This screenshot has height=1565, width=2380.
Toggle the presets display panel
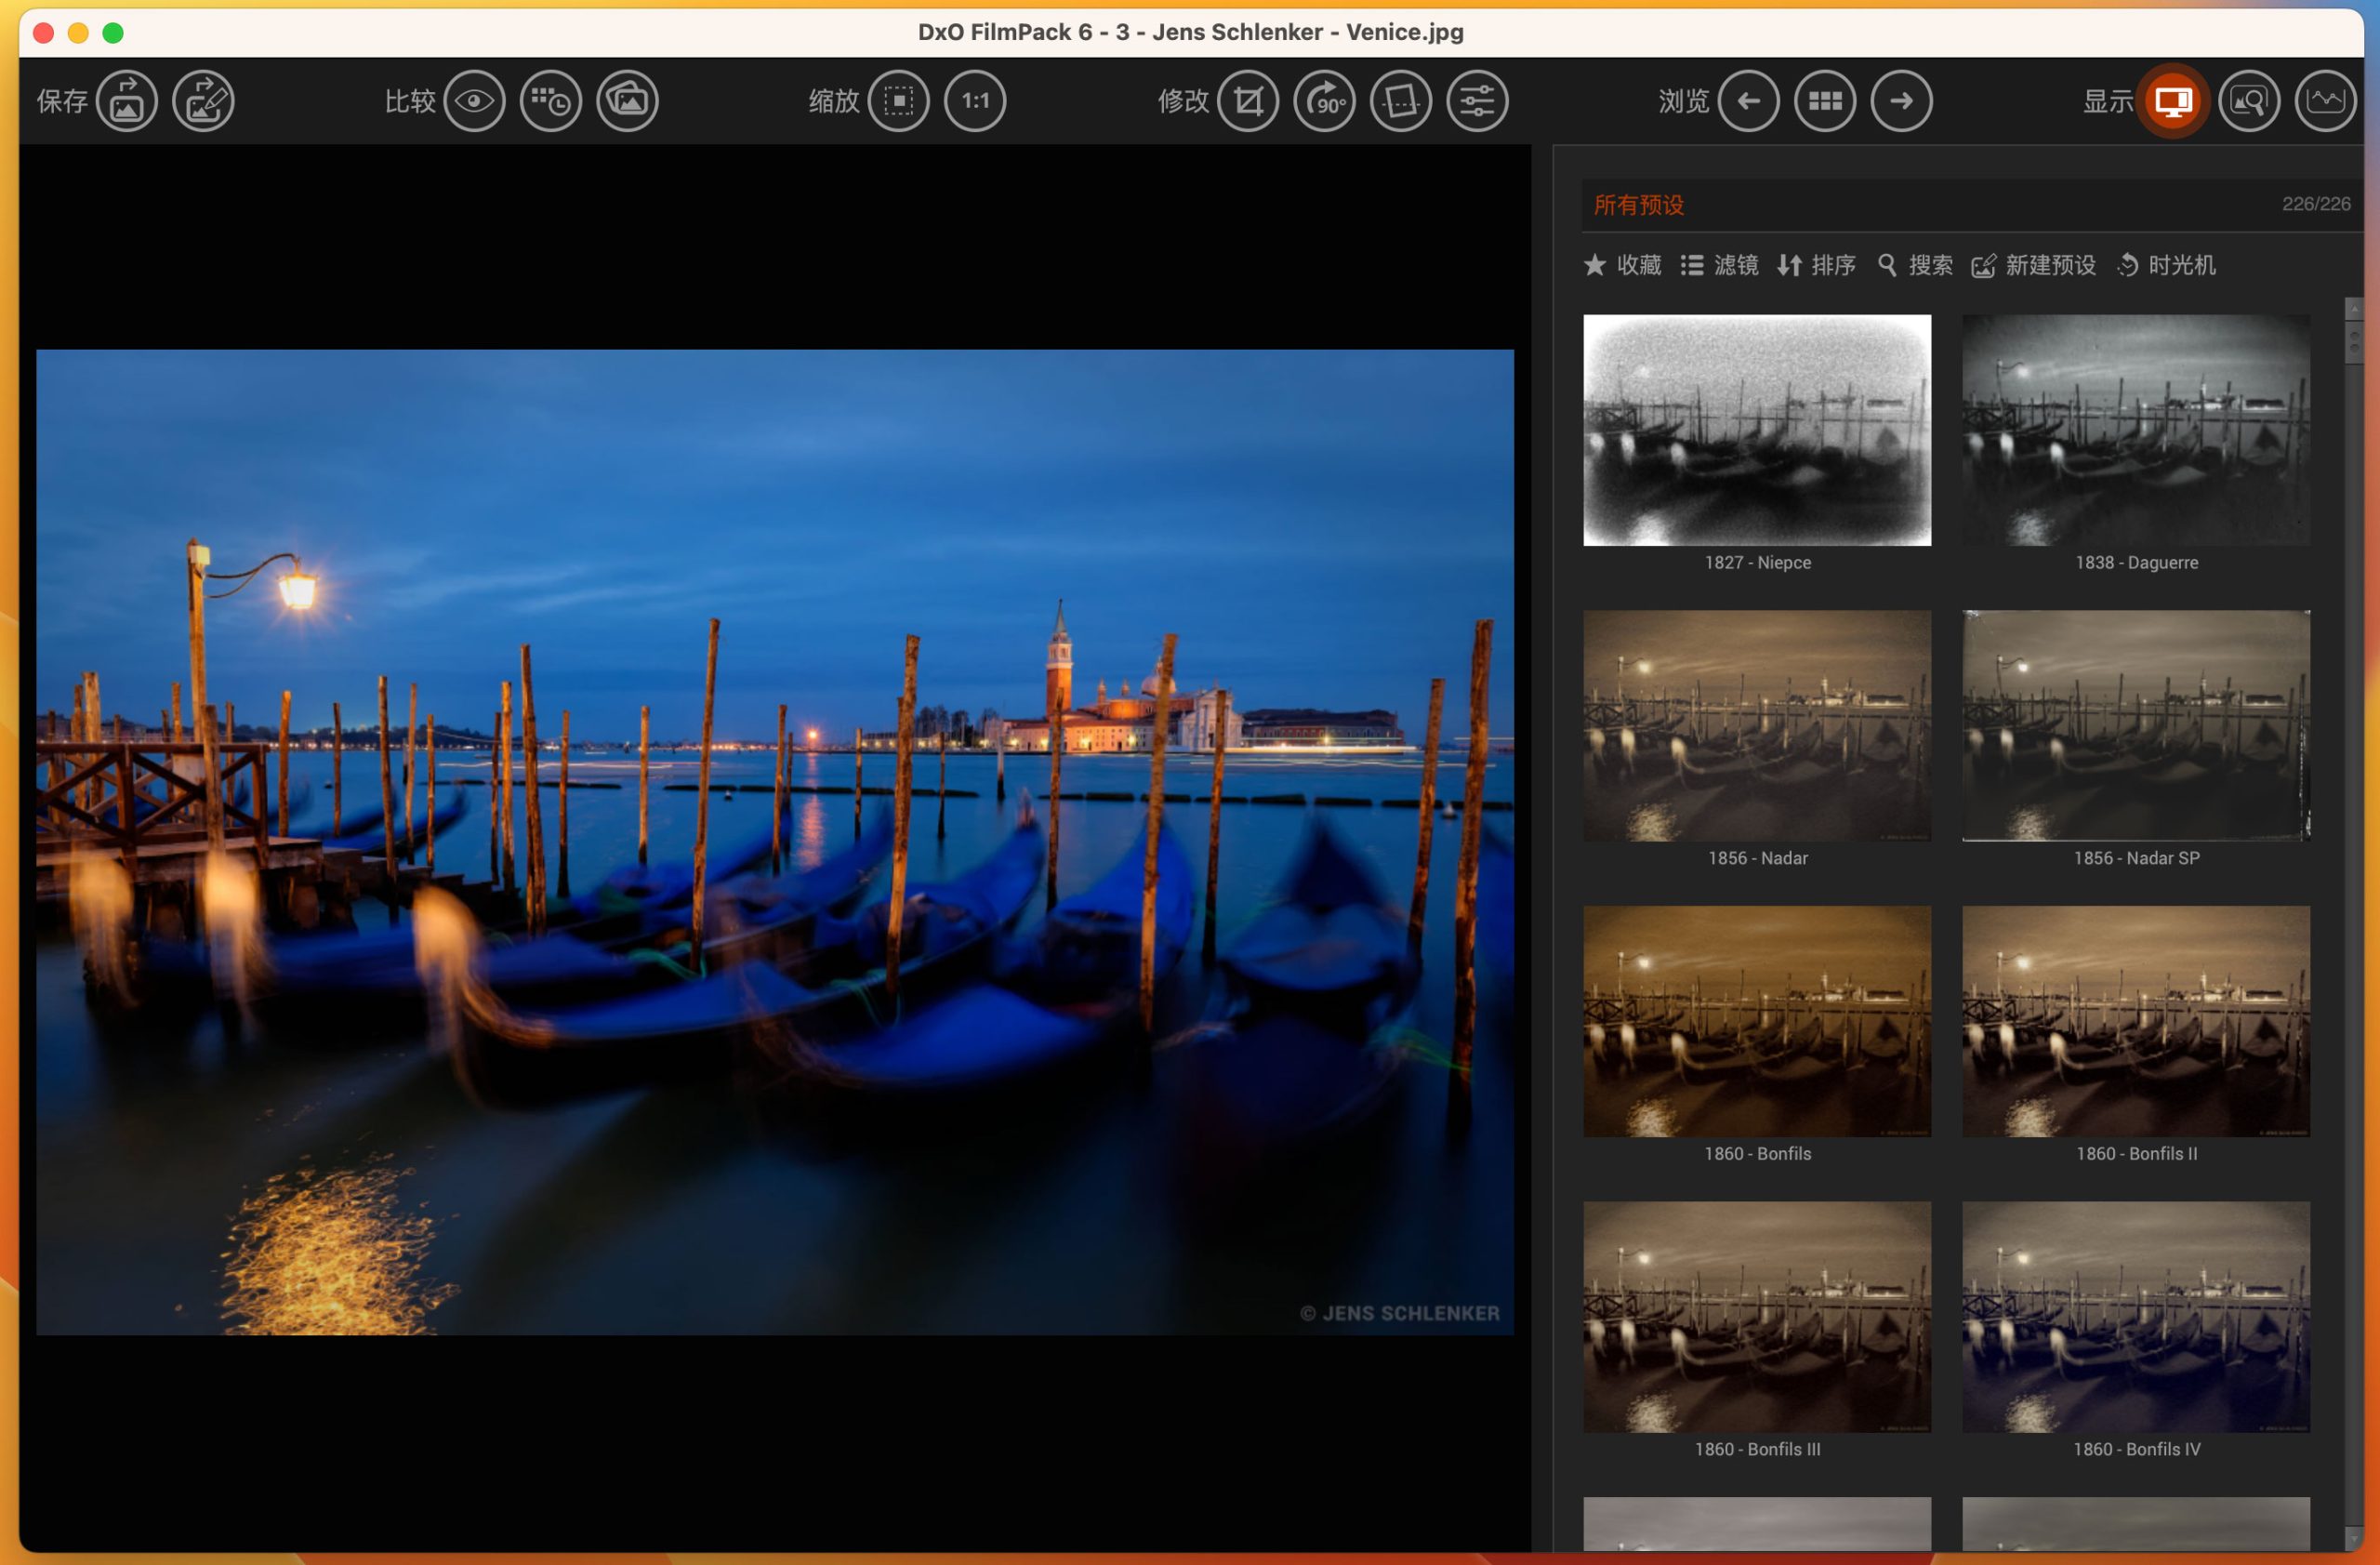tap(2172, 101)
